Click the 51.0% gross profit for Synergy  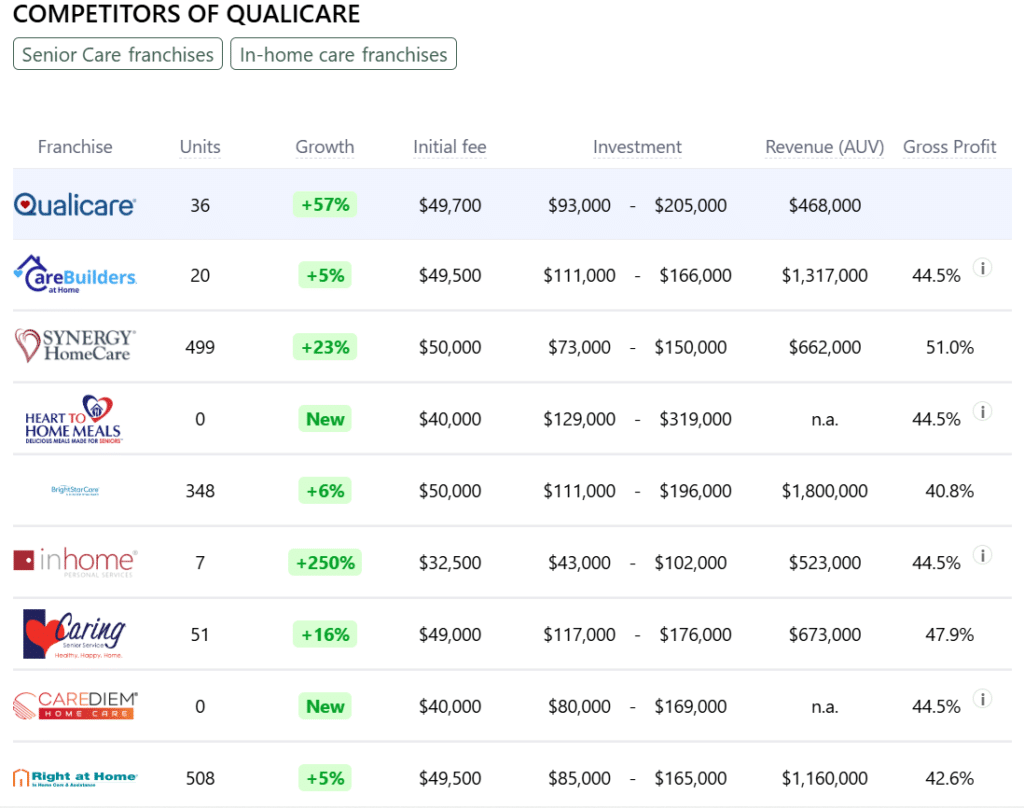tap(950, 347)
